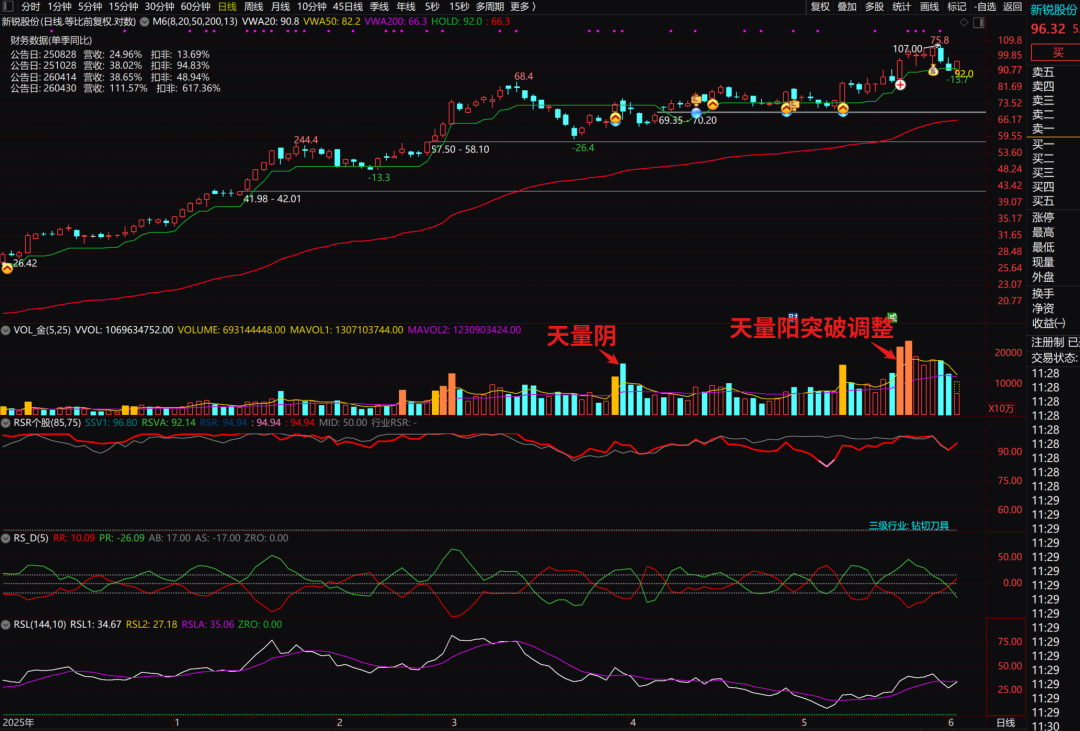Toggle the right side panel visibility icon

(978, 22)
